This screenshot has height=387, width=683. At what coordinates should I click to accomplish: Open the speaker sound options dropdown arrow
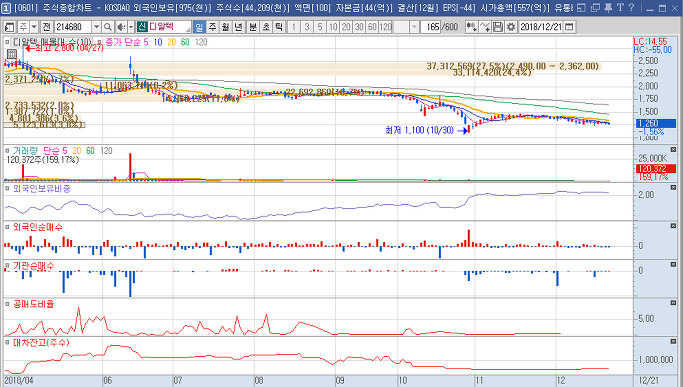130,27
